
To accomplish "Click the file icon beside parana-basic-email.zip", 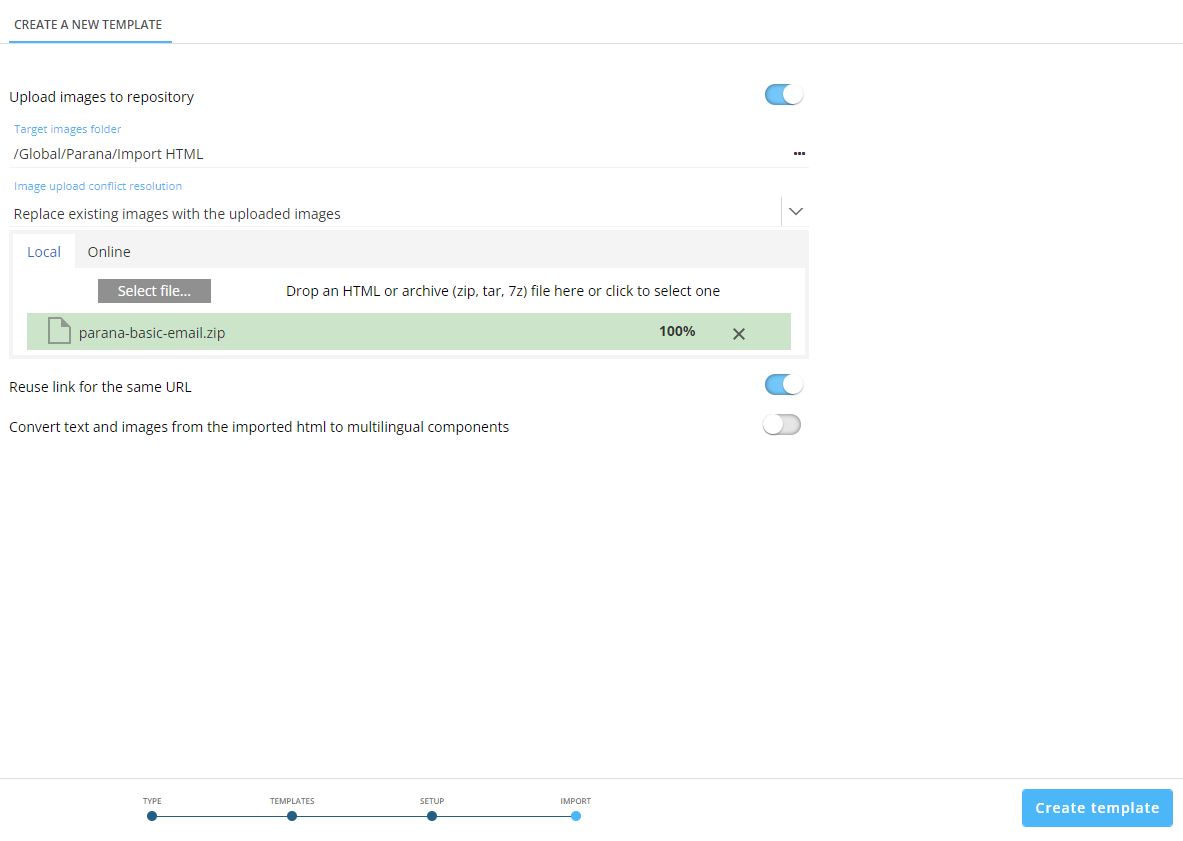I will pyautogui.click(x=60, y=332).
